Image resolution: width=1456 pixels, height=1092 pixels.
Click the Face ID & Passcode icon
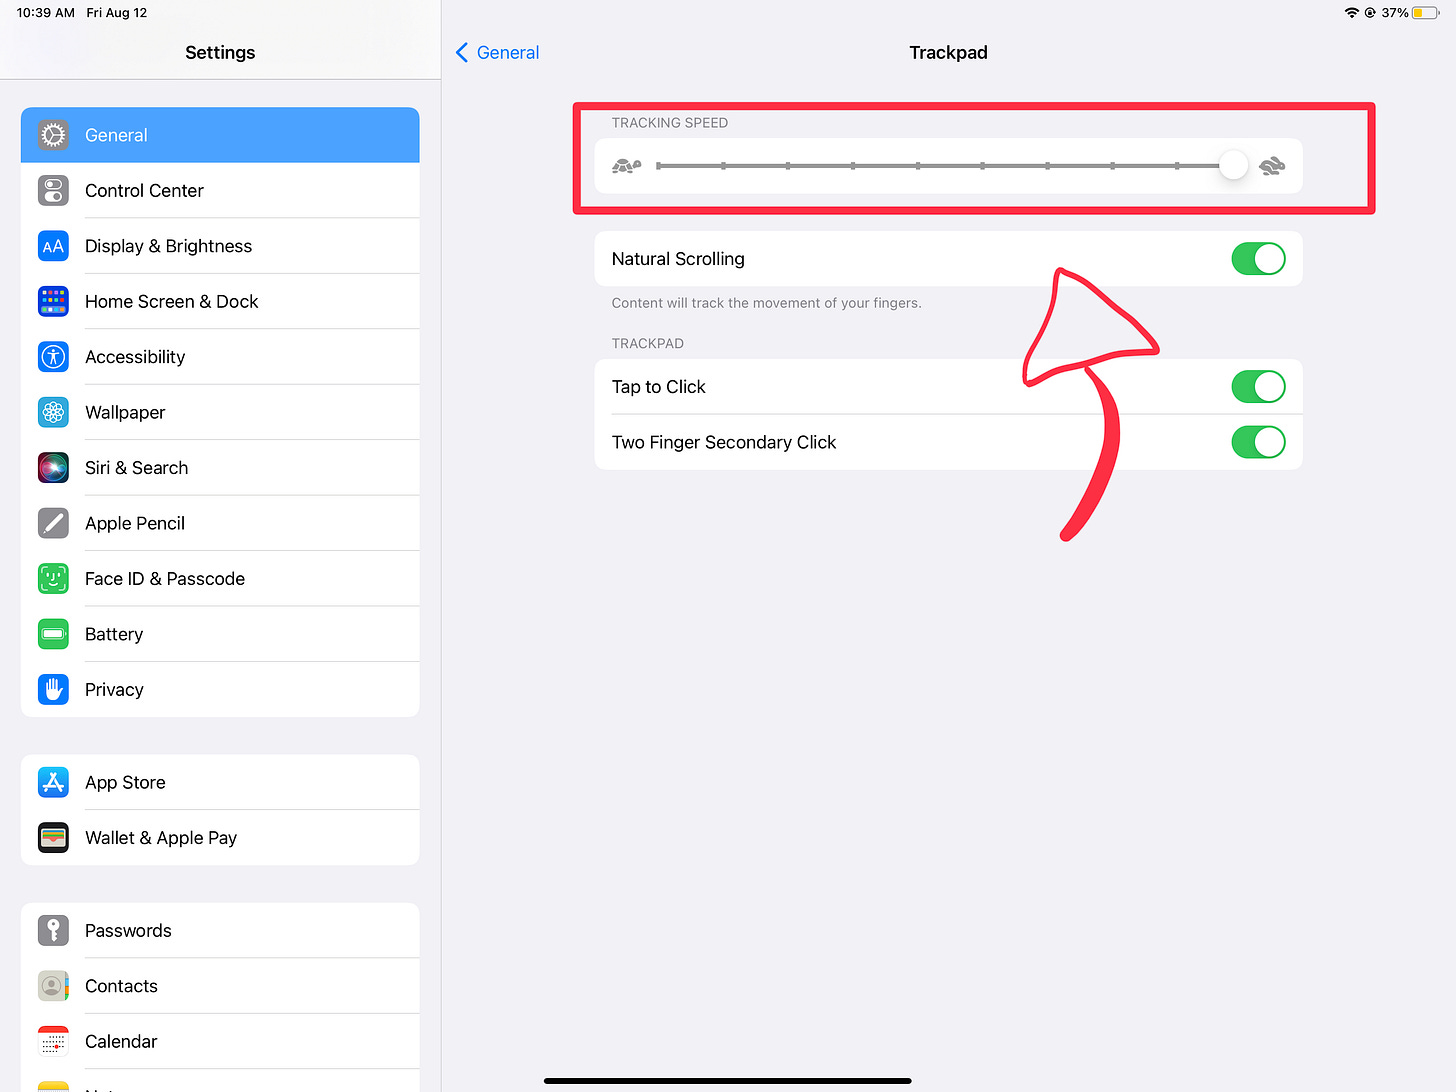pos(53,579)
